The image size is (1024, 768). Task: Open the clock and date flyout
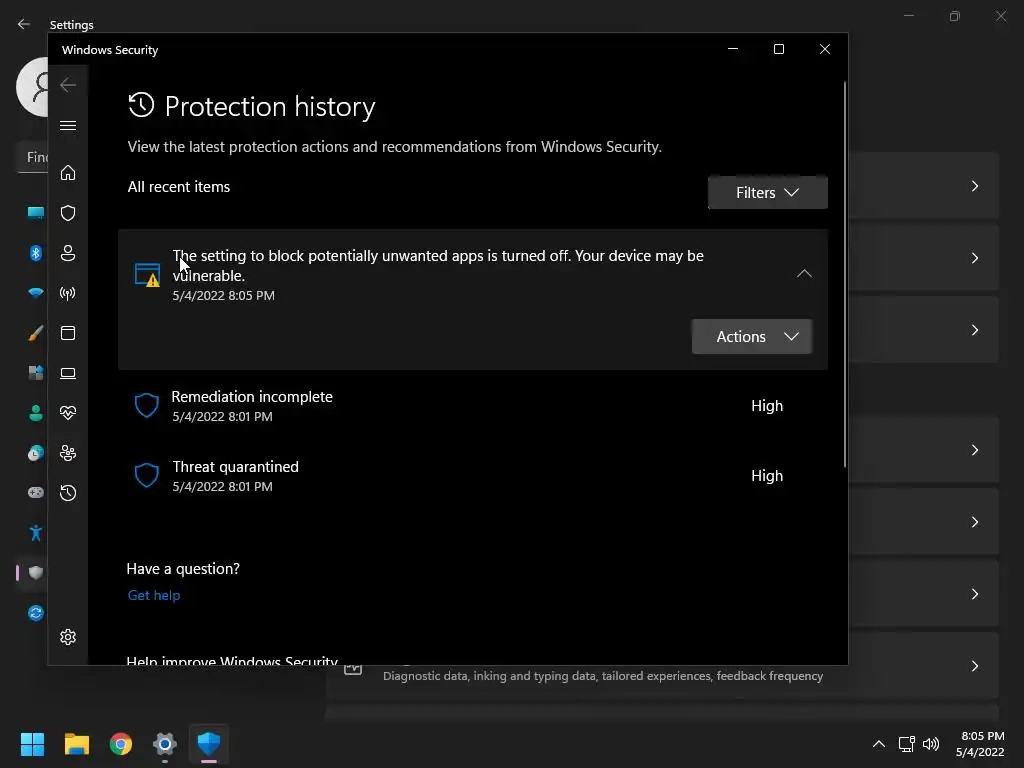tap(980, 744)
